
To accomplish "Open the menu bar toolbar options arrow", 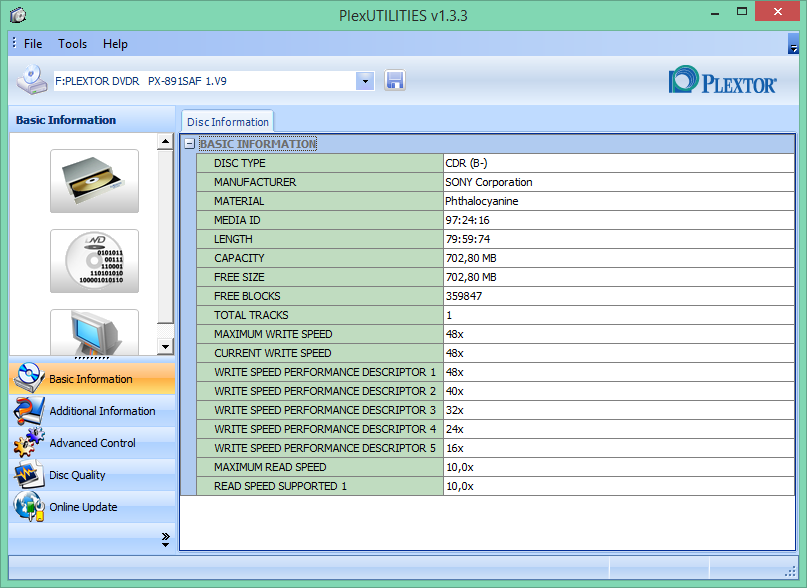I will pyautogui.click(x=793, y=44).
